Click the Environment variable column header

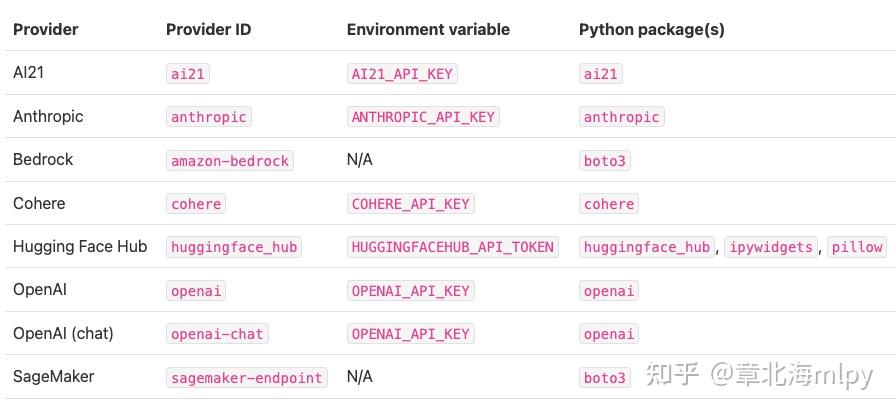coord(428,30)
